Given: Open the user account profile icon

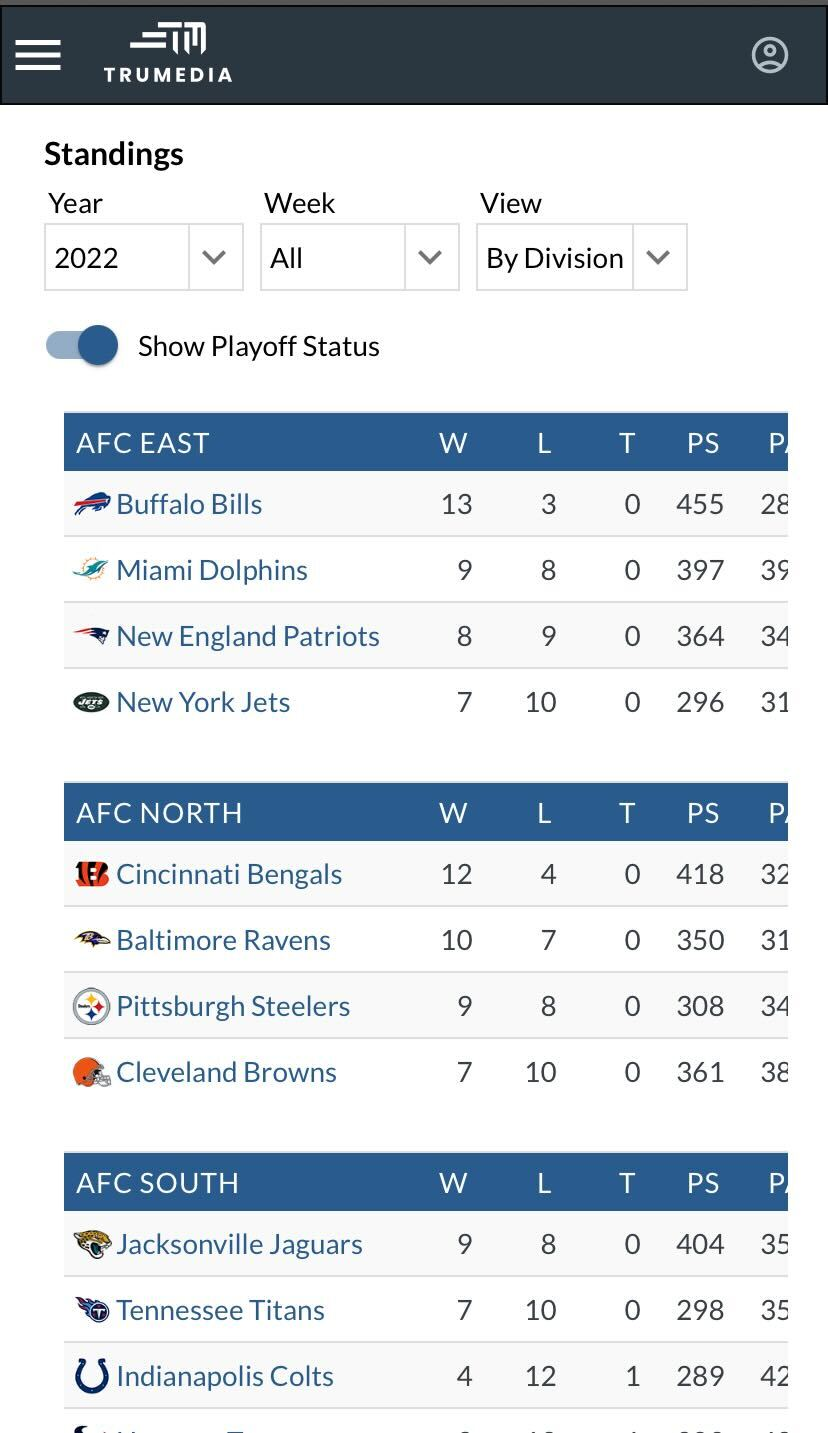Looking at the screenshot, I should tap(769, 55).
